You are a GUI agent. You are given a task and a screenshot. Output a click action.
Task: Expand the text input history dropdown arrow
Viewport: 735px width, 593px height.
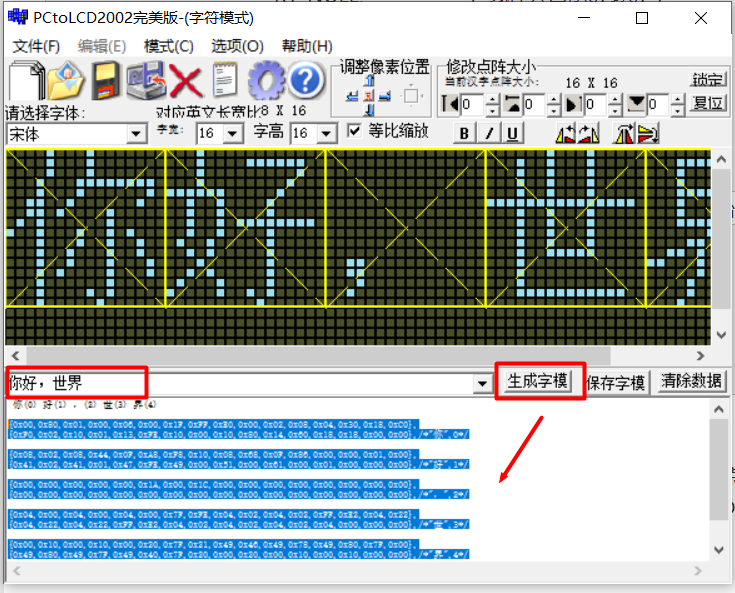pos(481,384)
